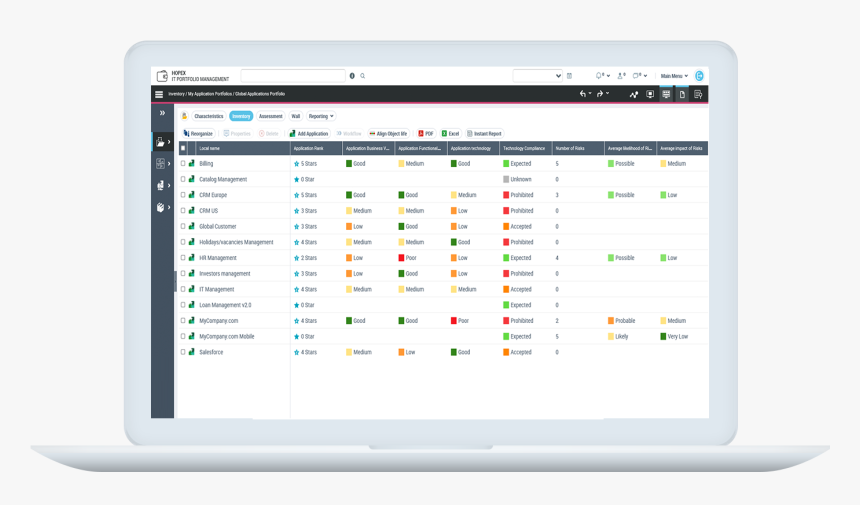Open the books library sidebar section
This screenshot has height=505, width=860.
pos(162,207)
